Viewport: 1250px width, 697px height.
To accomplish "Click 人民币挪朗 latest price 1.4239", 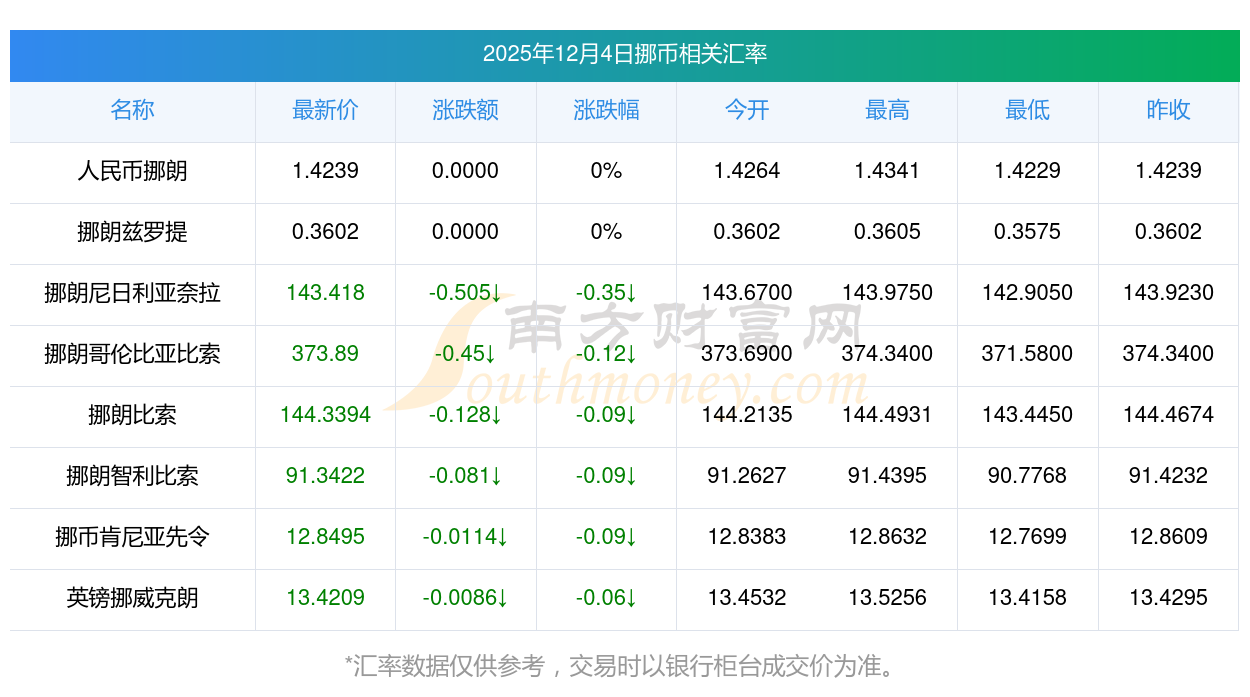I will click(325, 171).
